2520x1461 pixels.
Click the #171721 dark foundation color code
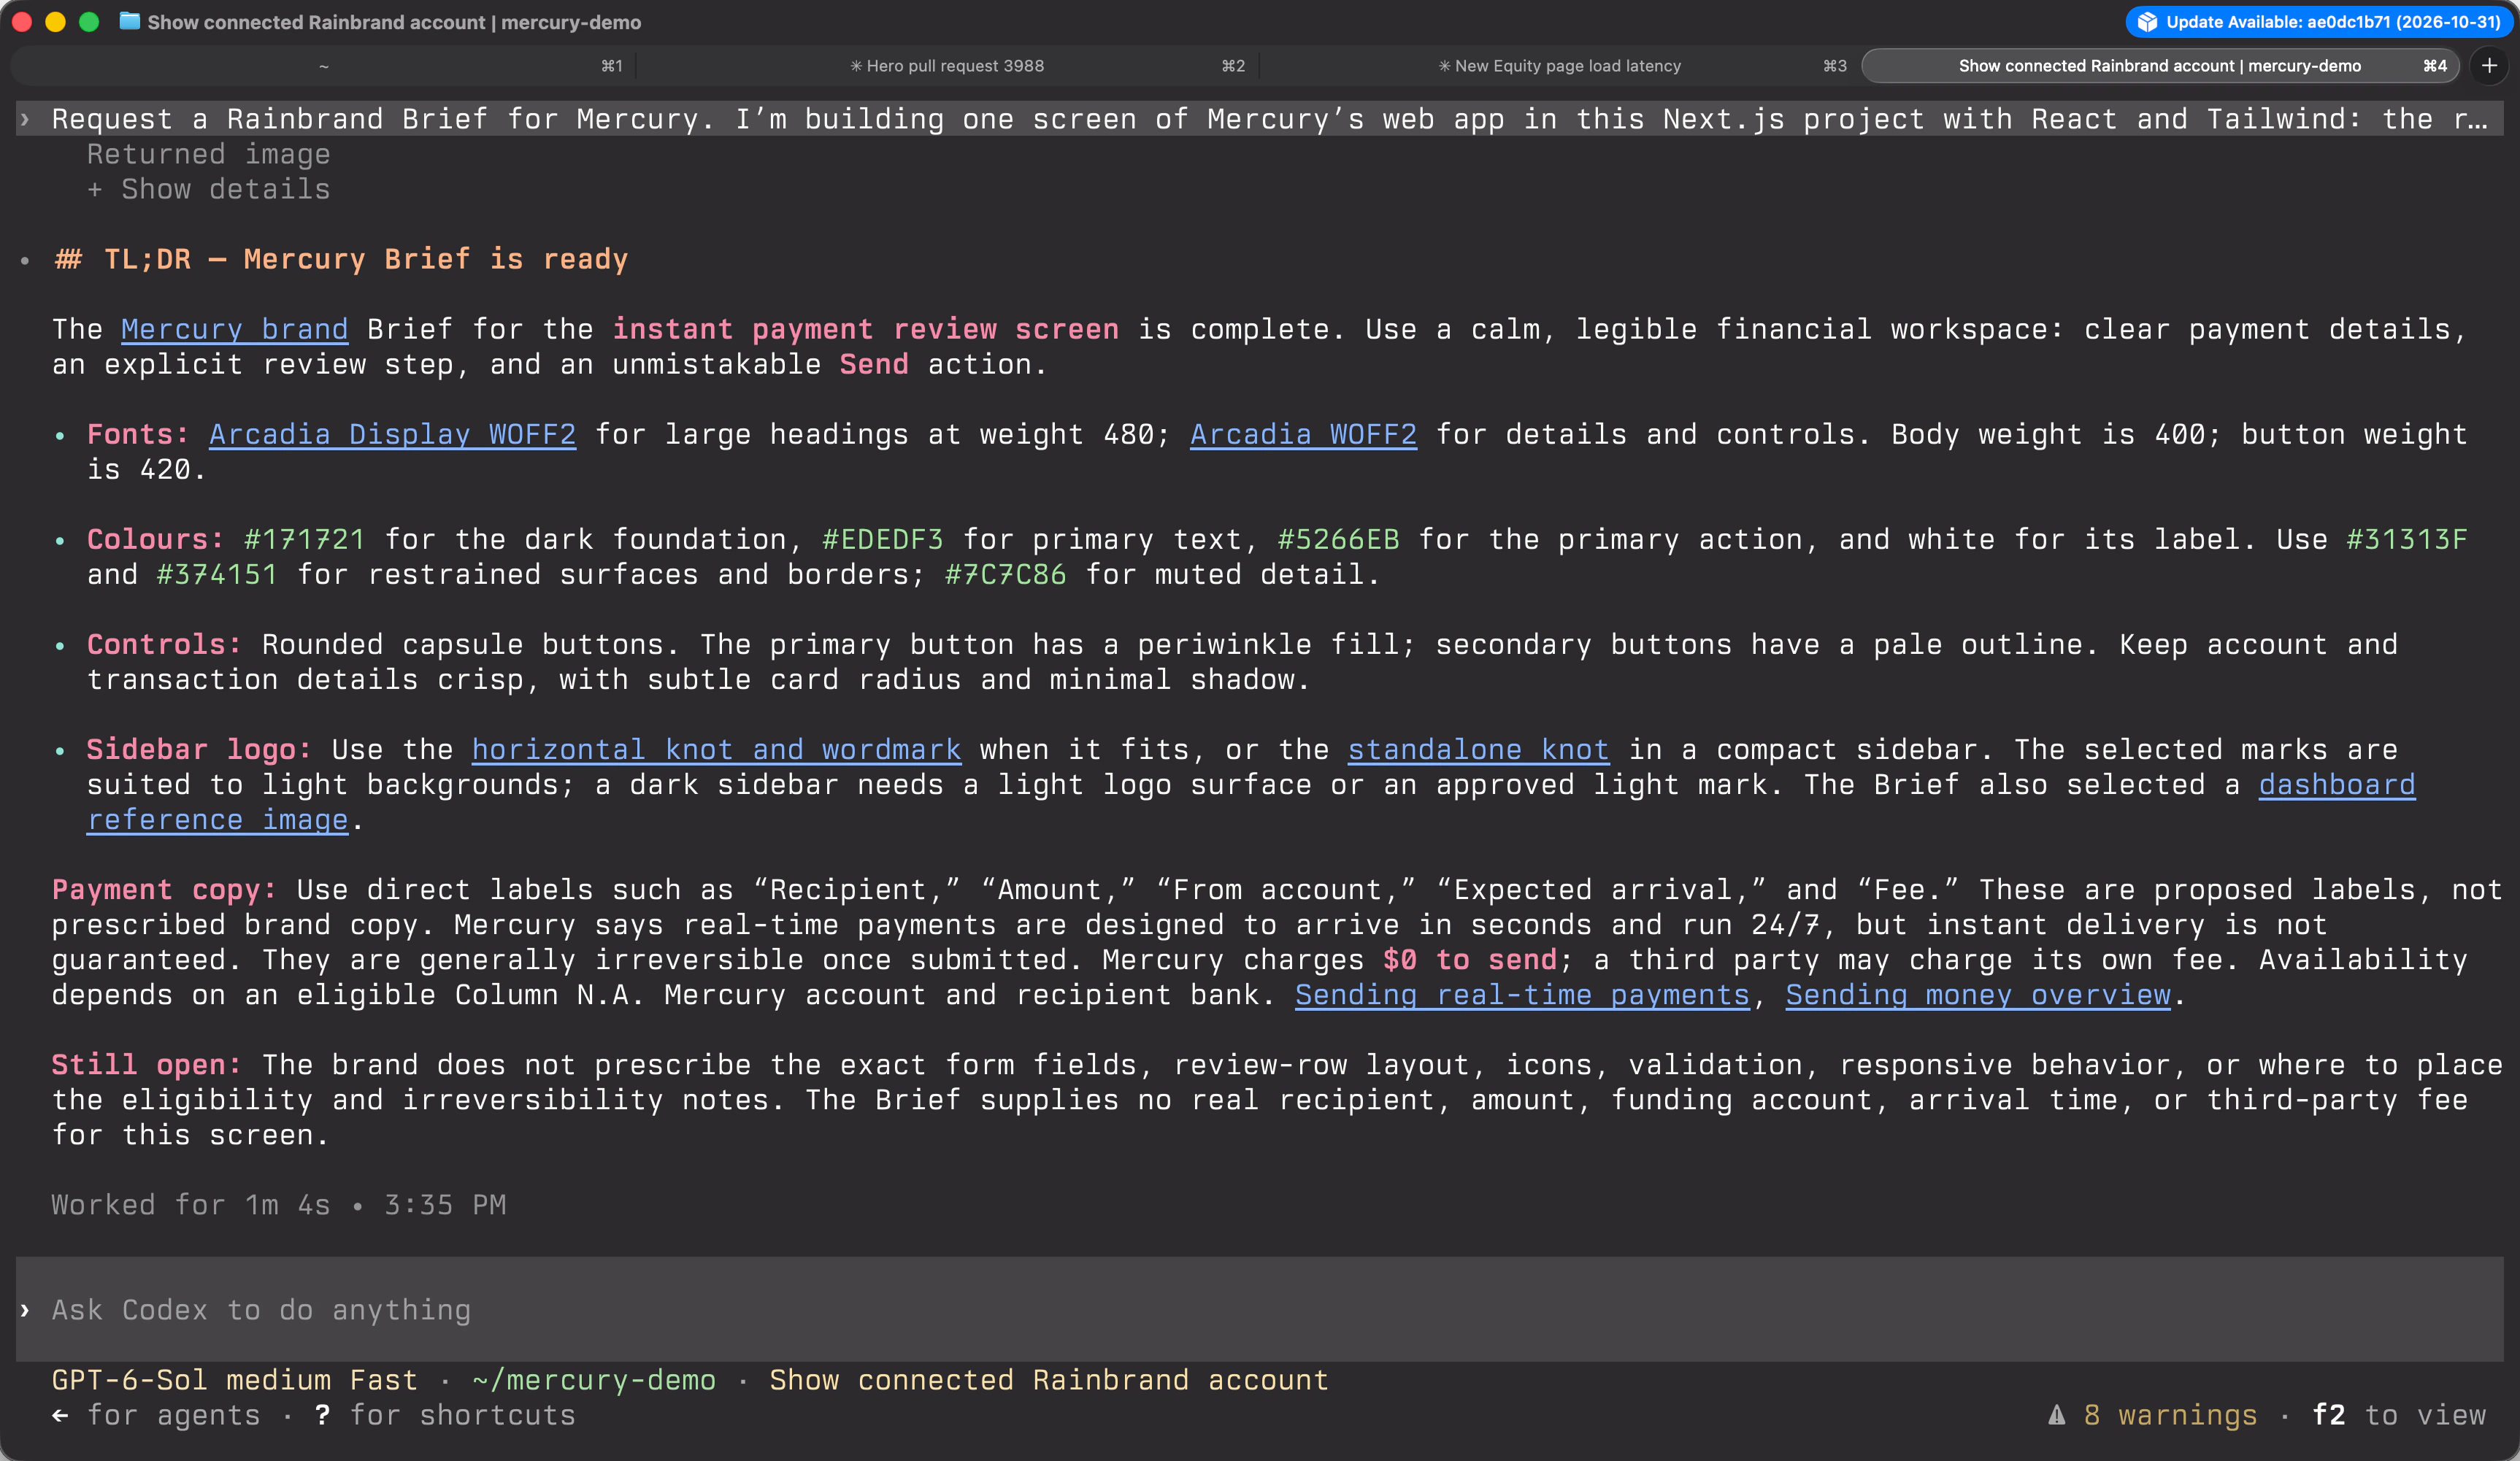pos(304,539)
